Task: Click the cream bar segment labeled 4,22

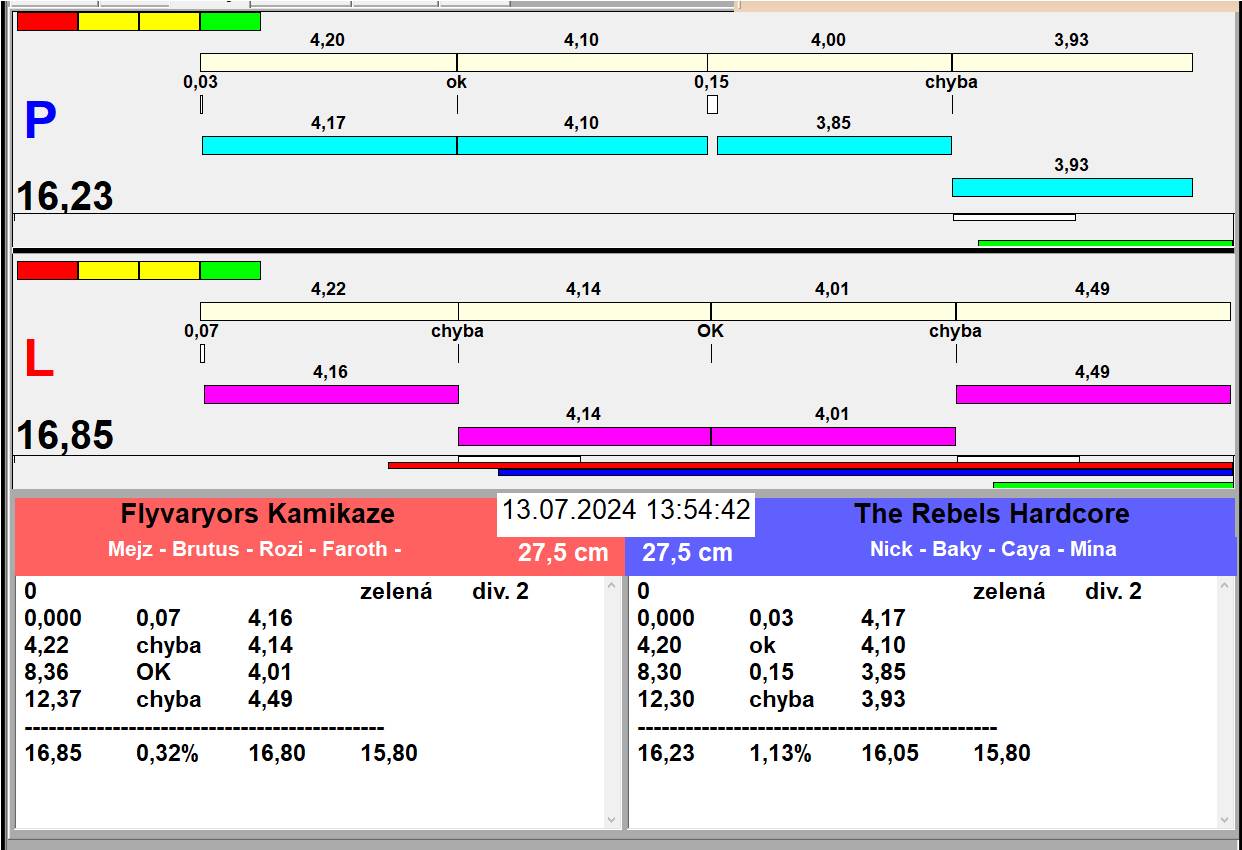Action: tap(329, 311)
